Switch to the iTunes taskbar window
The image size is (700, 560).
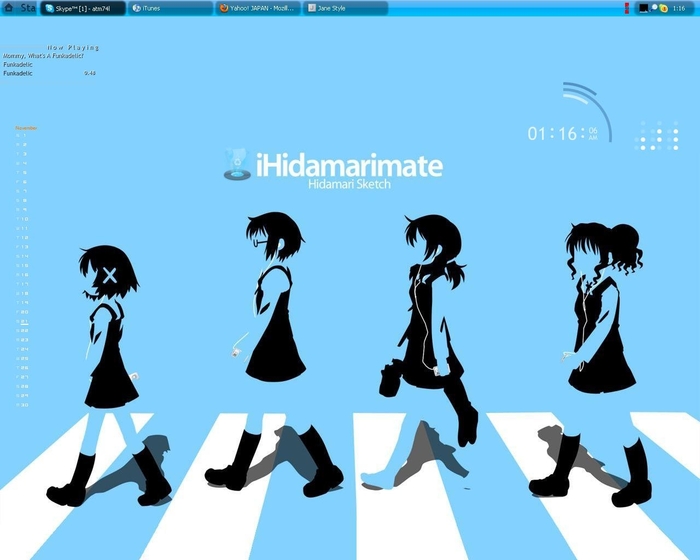171,8
